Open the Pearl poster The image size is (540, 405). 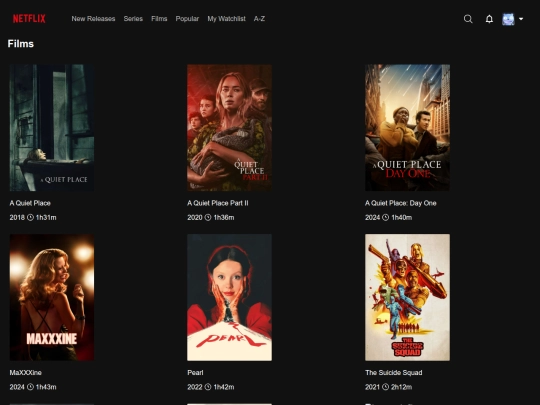coord(229,298)
